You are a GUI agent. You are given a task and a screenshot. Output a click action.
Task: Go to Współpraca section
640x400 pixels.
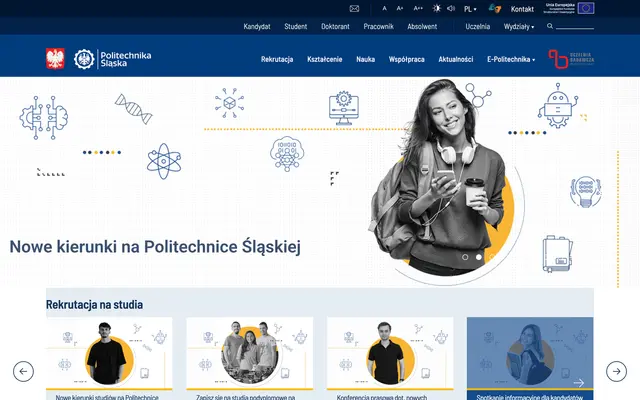407,59
